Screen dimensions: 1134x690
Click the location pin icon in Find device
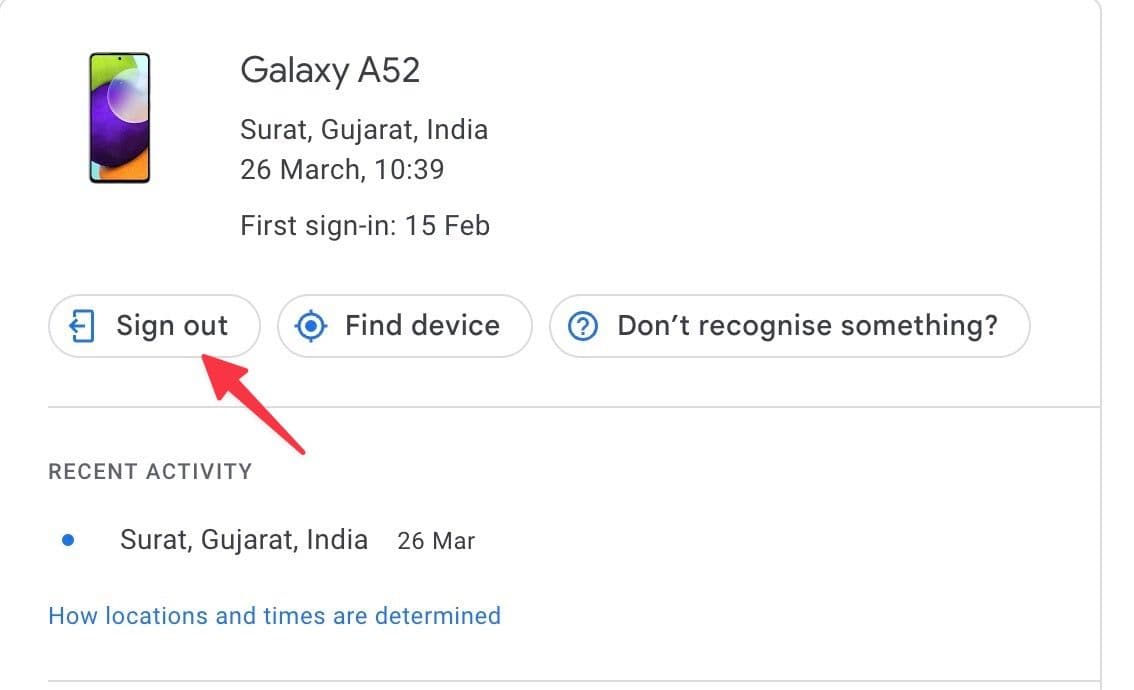point(311,326)
